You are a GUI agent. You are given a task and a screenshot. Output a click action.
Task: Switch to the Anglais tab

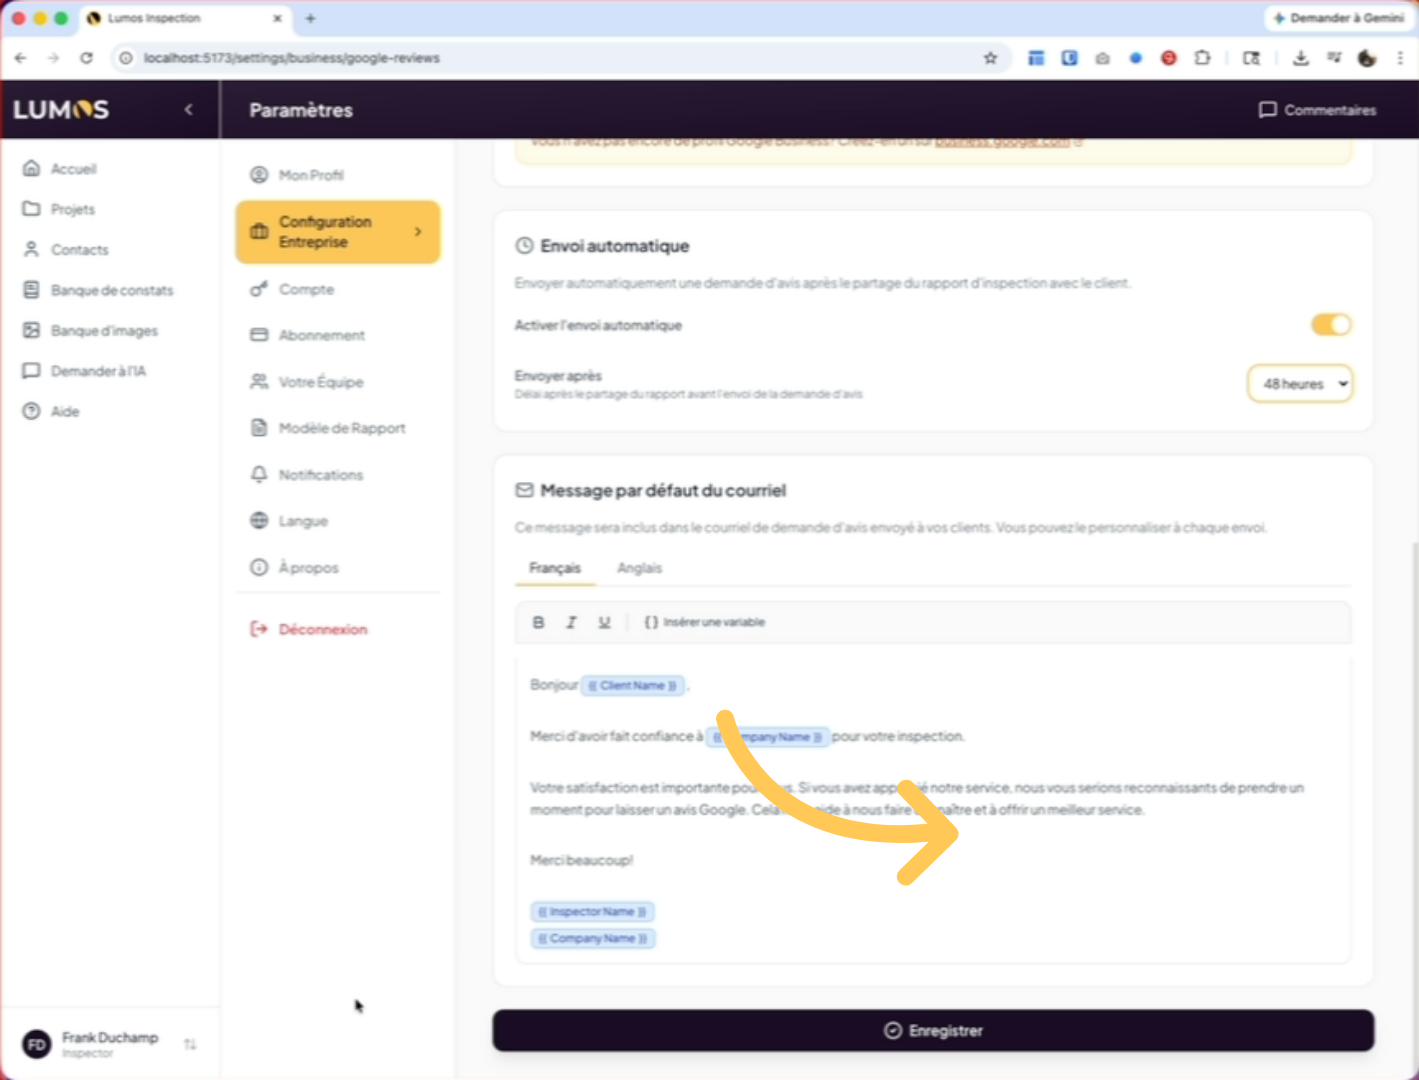[639, 568]
